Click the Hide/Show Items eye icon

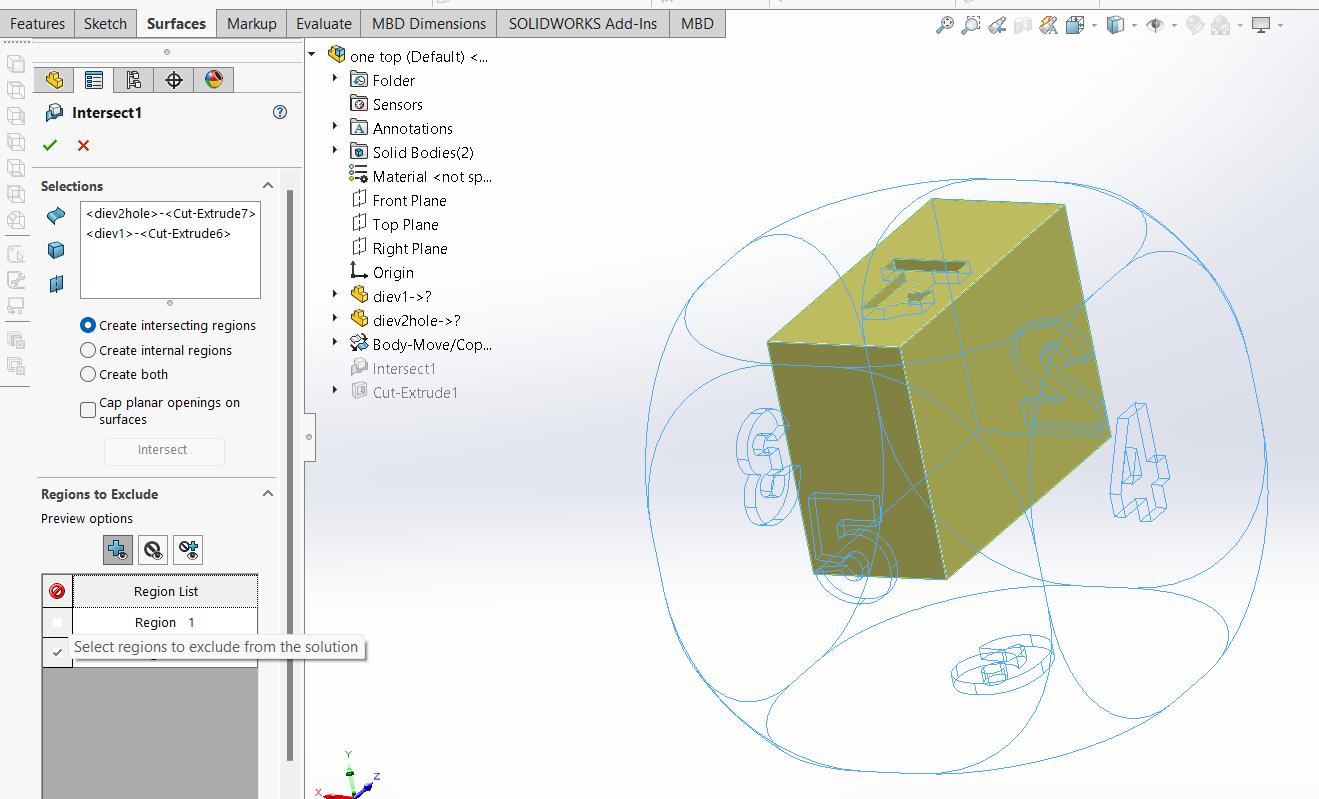(1154, 25)
